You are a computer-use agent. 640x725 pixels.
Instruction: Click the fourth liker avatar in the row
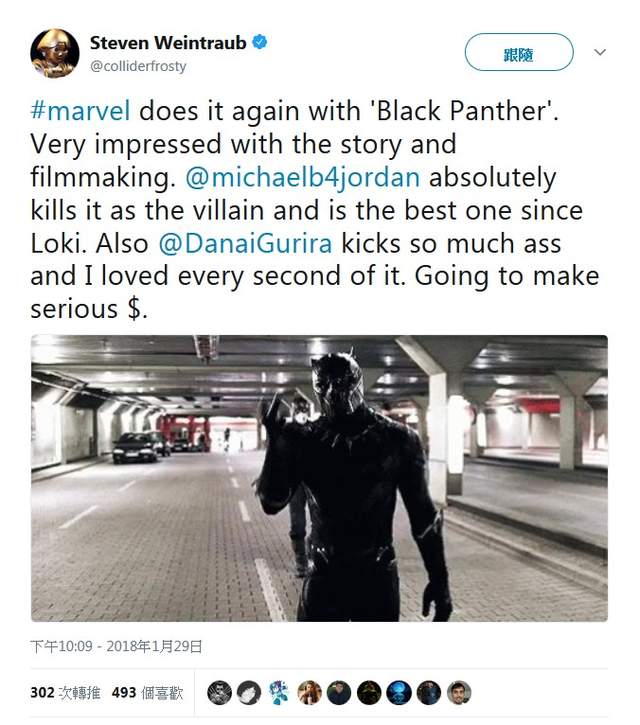[x=309, y=692]
